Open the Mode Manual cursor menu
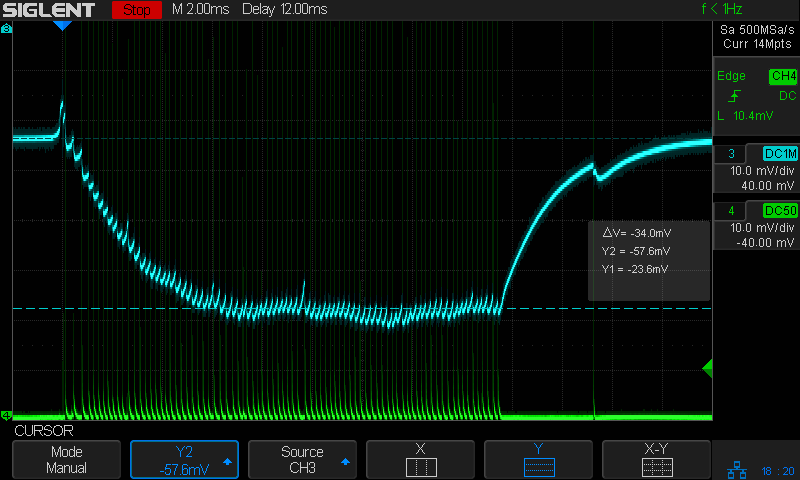 [x=67, y=460]
